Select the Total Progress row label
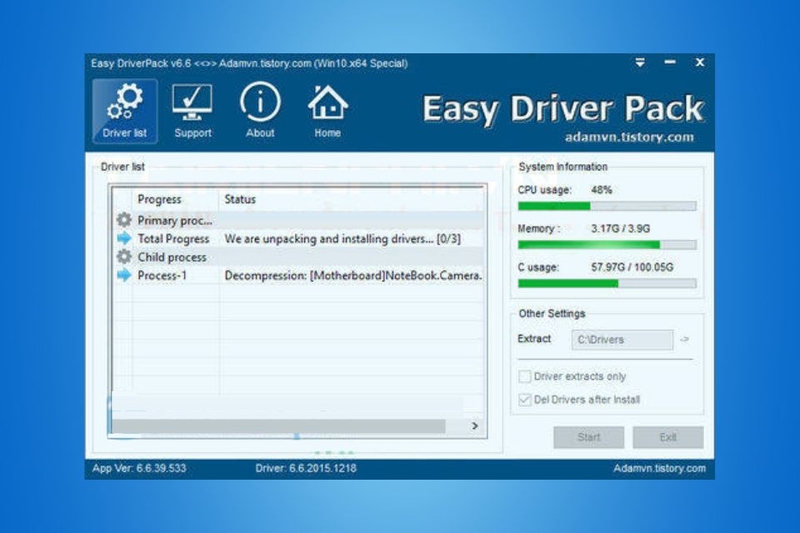Viewport: 800px width, 533px height. 173,239
